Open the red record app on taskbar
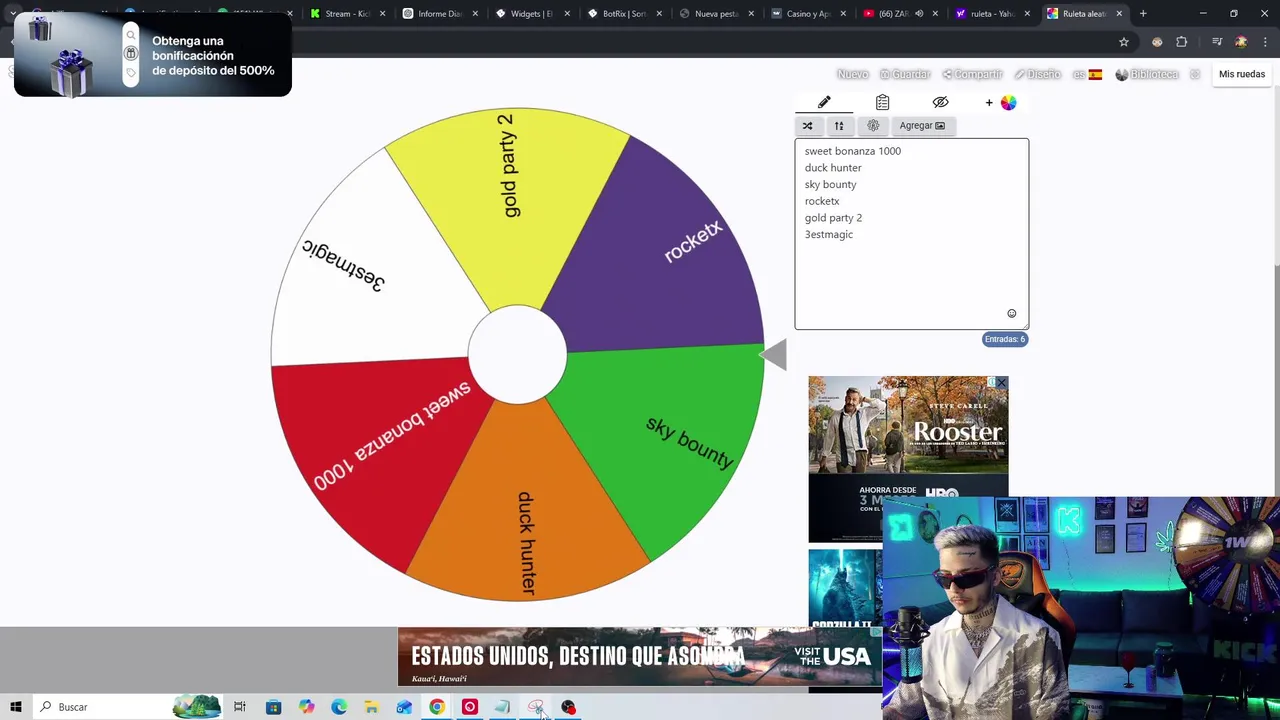The width and height of the screenshot is (1280, 720). (x=470, y=707)
